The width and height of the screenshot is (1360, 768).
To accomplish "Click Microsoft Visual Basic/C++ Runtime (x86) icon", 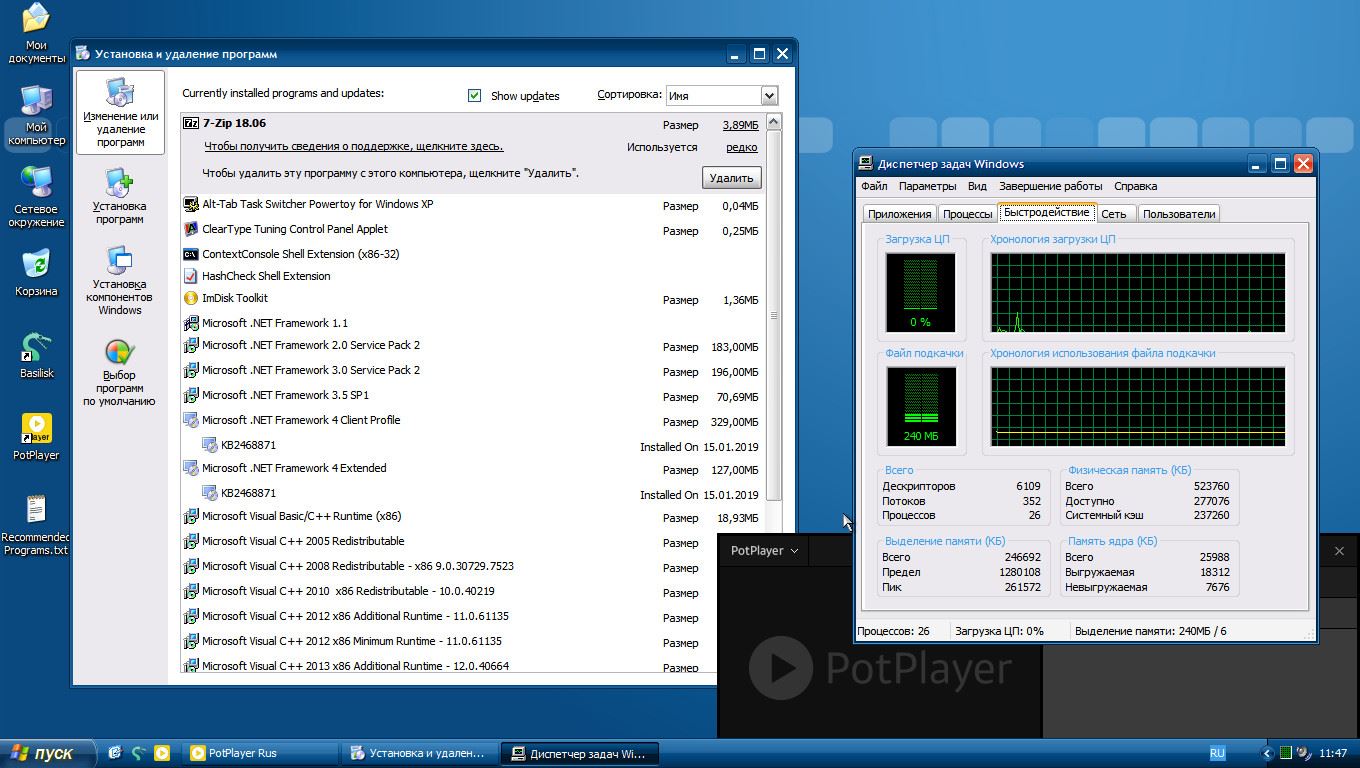I will [x=192, y=517].
